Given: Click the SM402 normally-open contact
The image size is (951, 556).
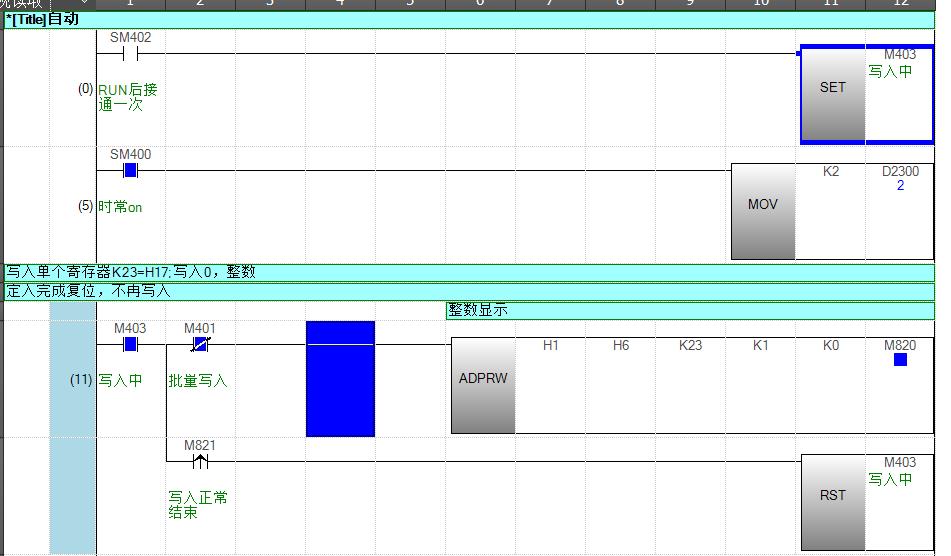Looking at the screenshot, I should 130,54.
